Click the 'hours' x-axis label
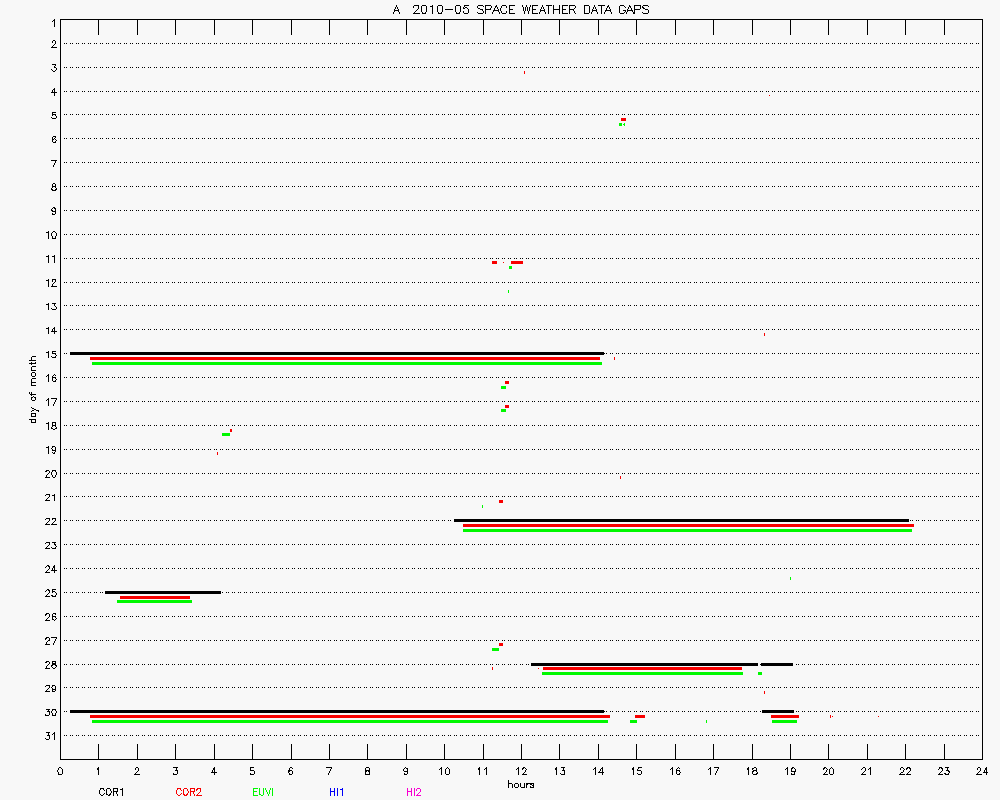Image resolution: width=1000 pixels, height=800 pixels. click(x=520, y=784)
